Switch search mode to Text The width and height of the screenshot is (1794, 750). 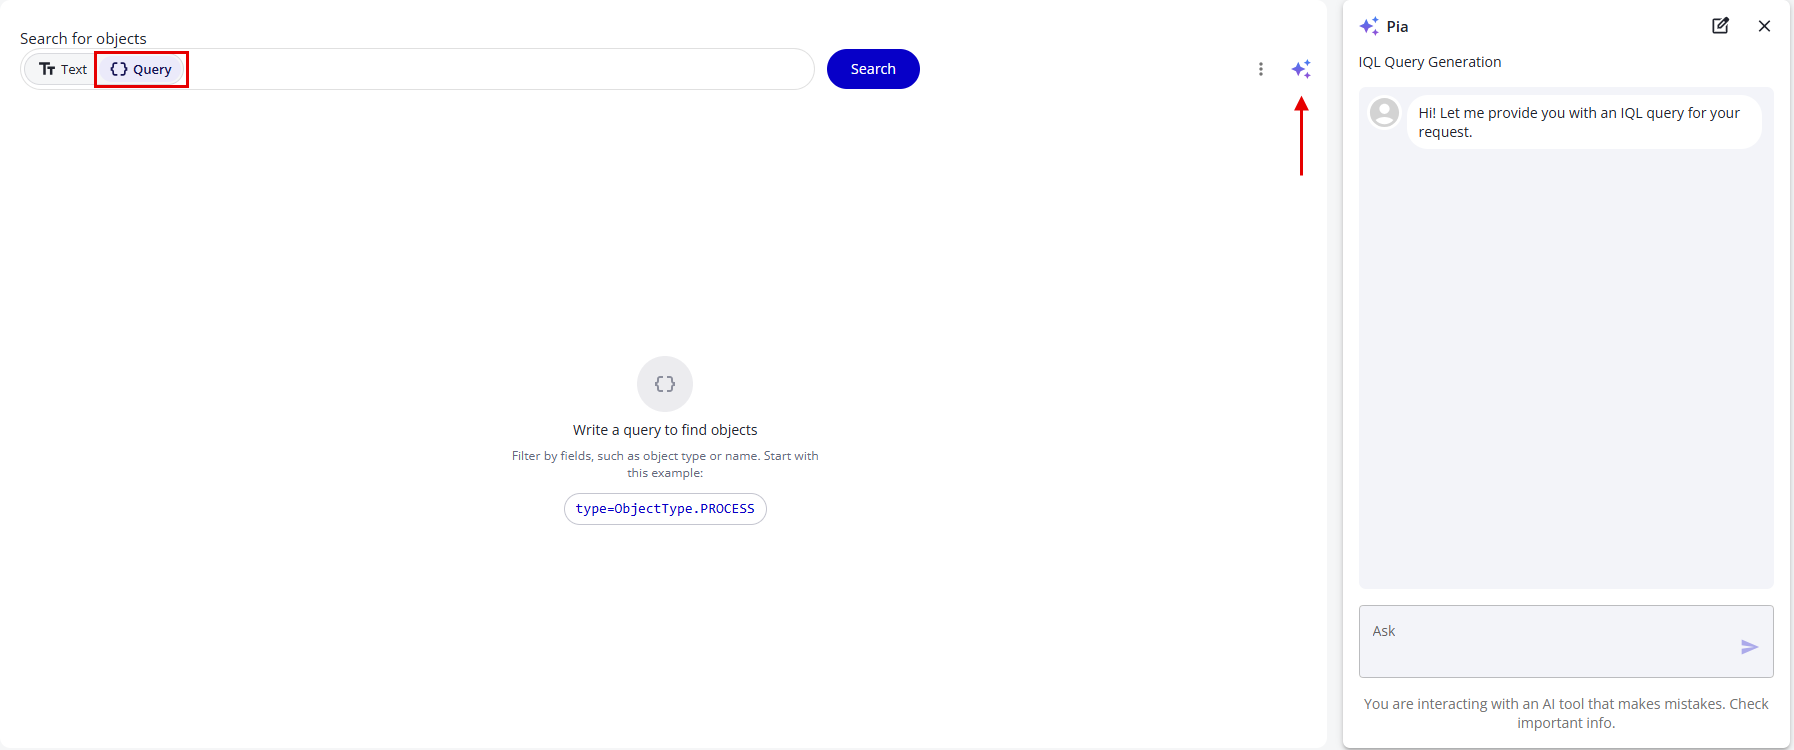[x=63, y=69]
